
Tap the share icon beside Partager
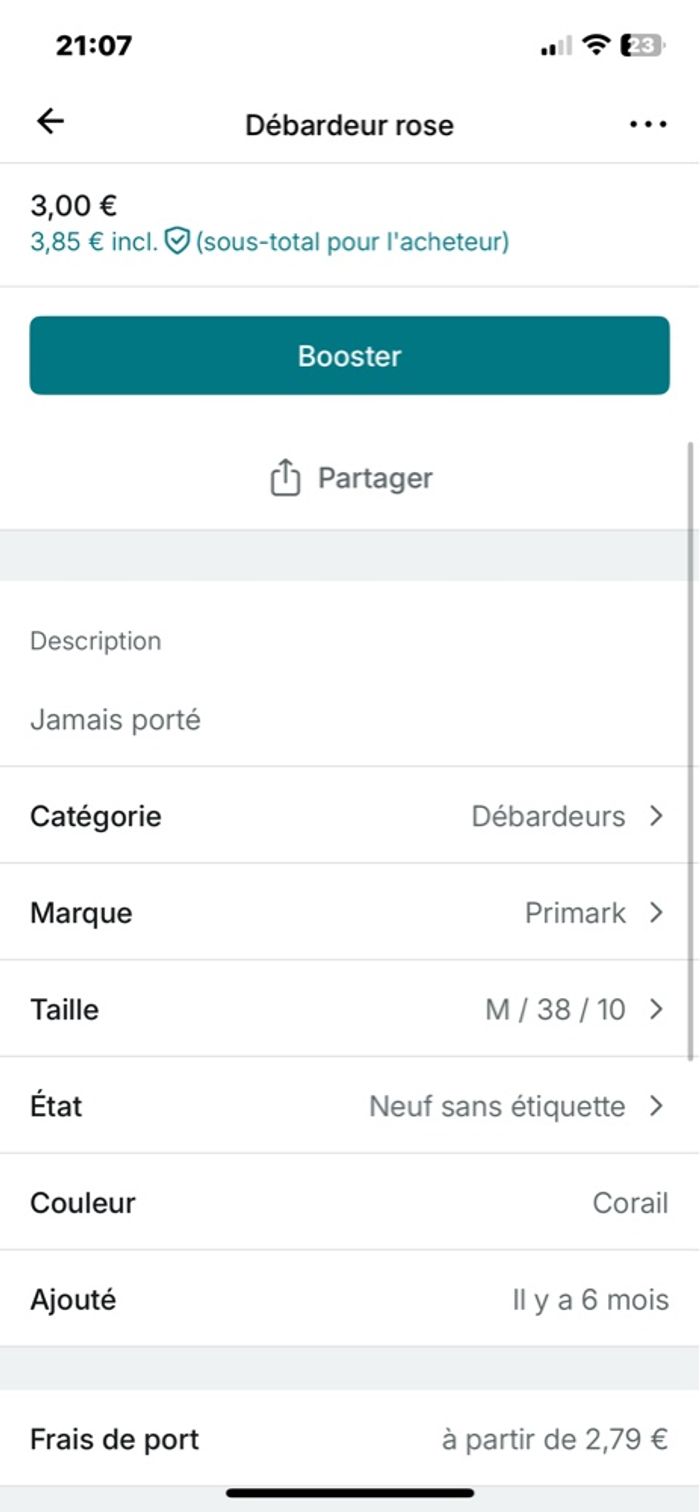285,478
